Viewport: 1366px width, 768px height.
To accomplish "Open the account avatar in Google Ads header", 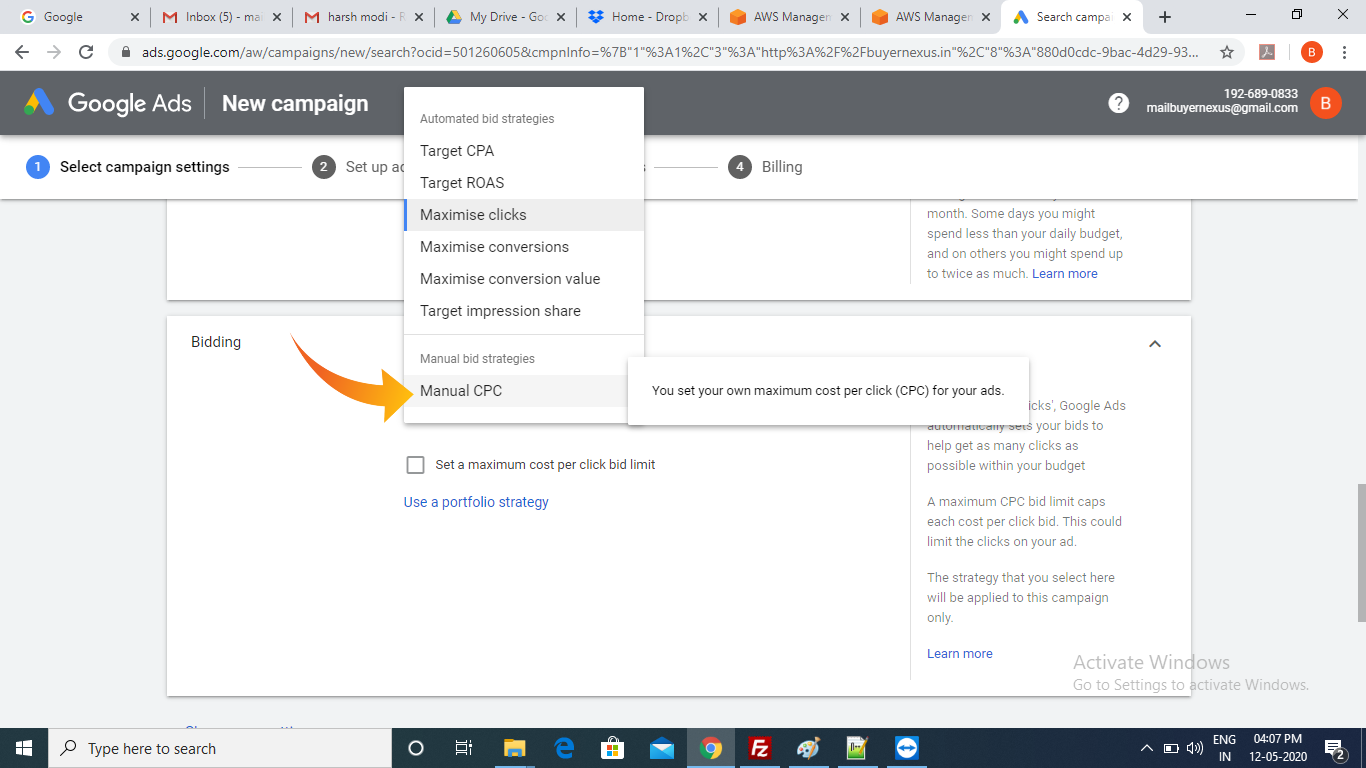I will point(1326,103).
